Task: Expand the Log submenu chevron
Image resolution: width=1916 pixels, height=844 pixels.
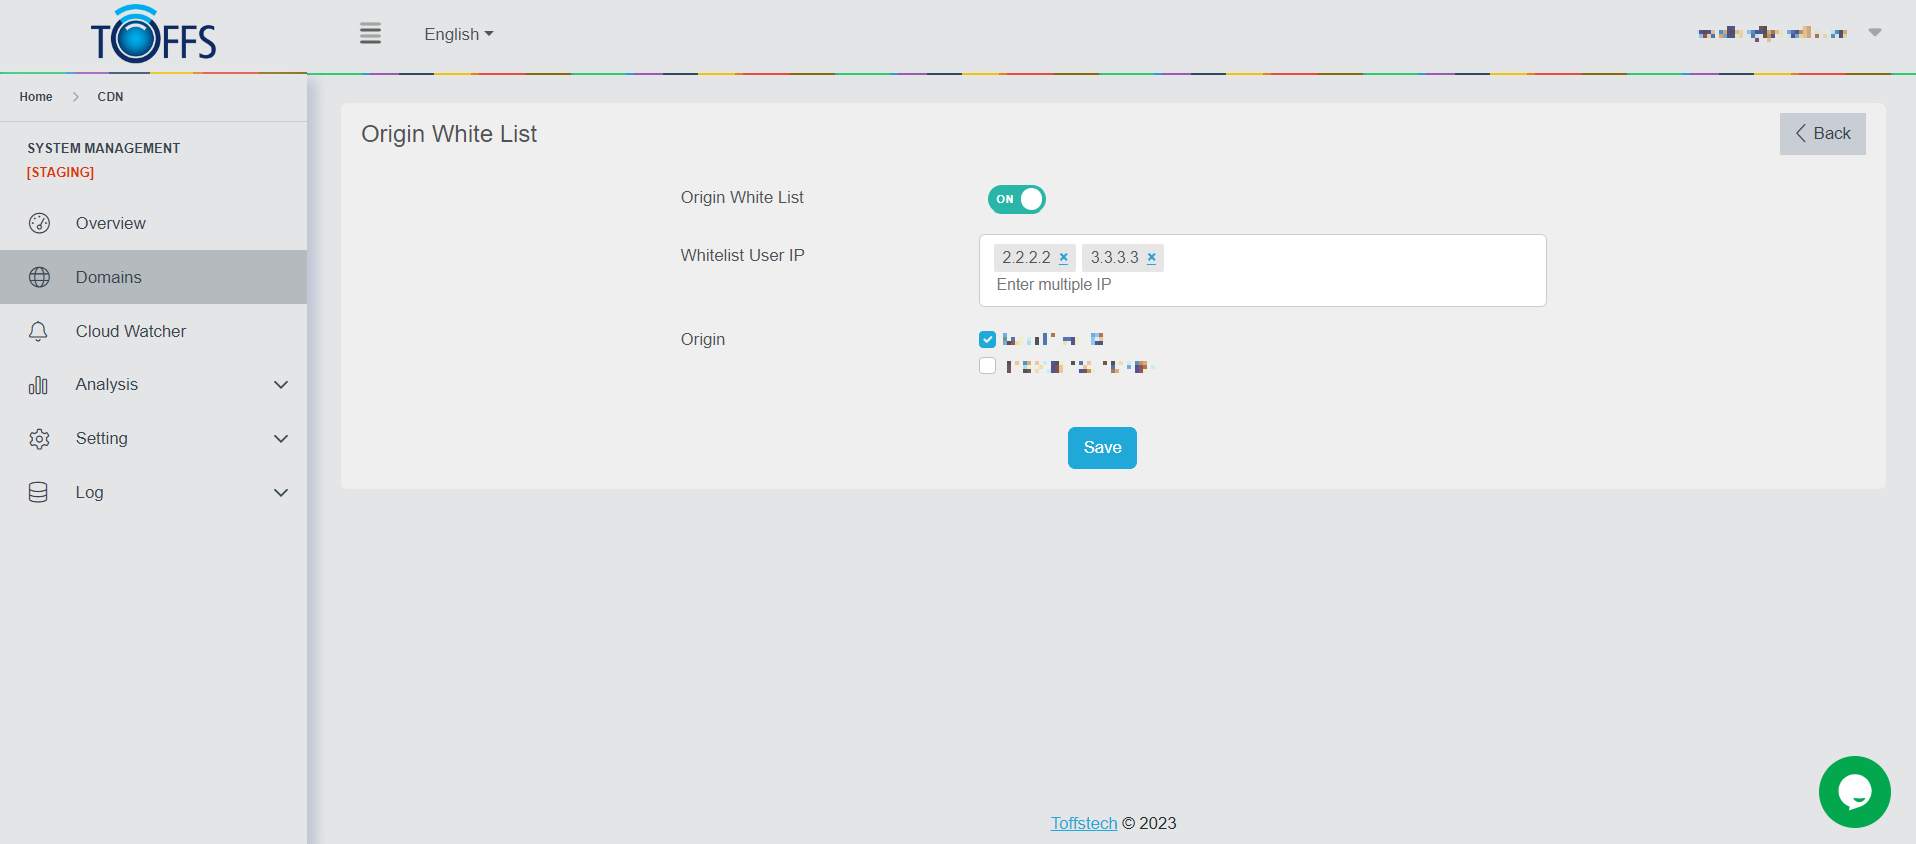Action: (281, 492)
